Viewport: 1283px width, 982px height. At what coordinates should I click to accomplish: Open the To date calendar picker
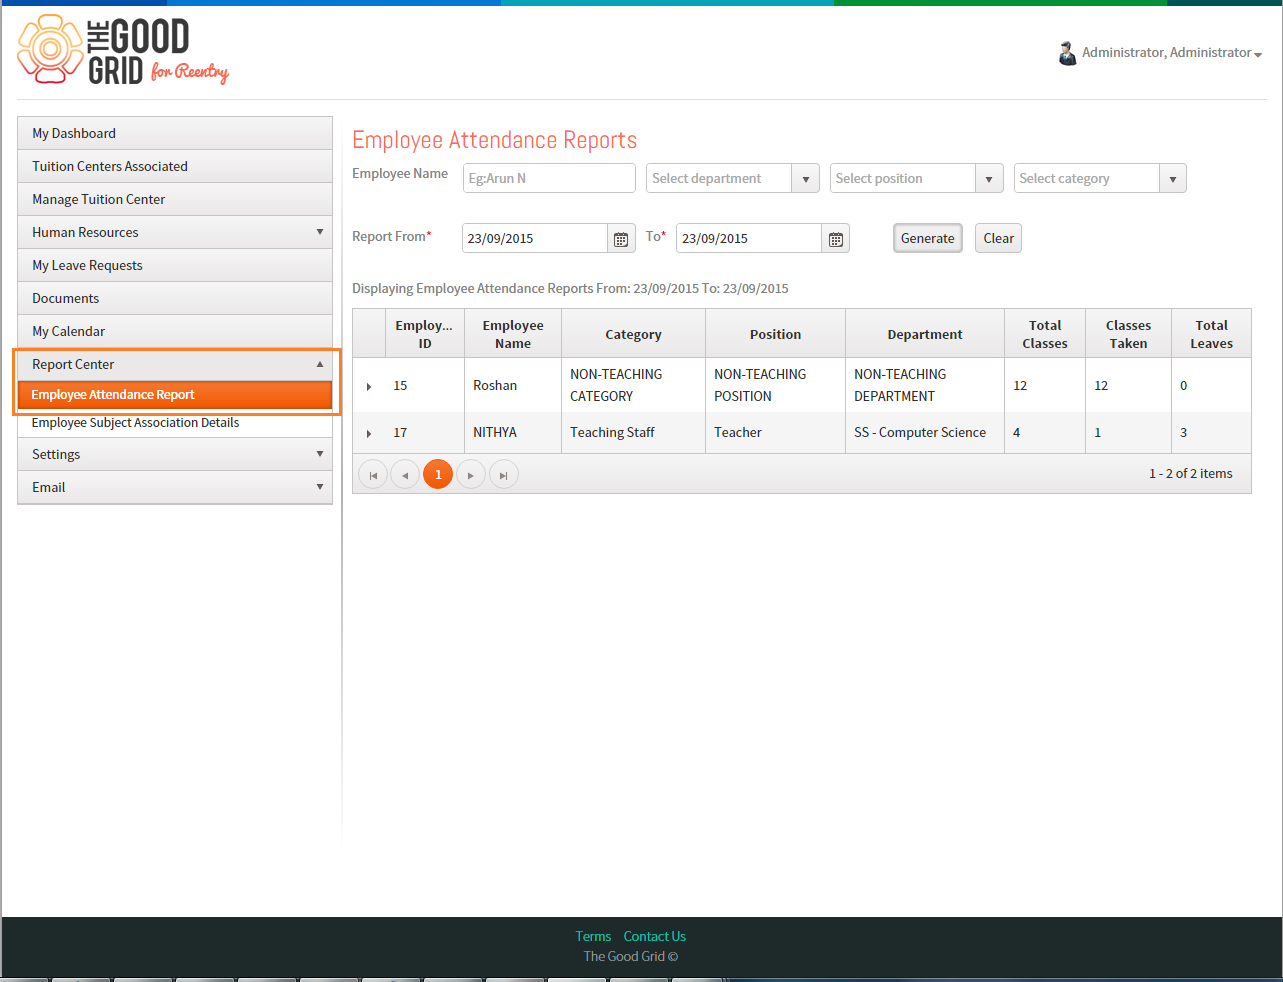(x=836, y=239)
